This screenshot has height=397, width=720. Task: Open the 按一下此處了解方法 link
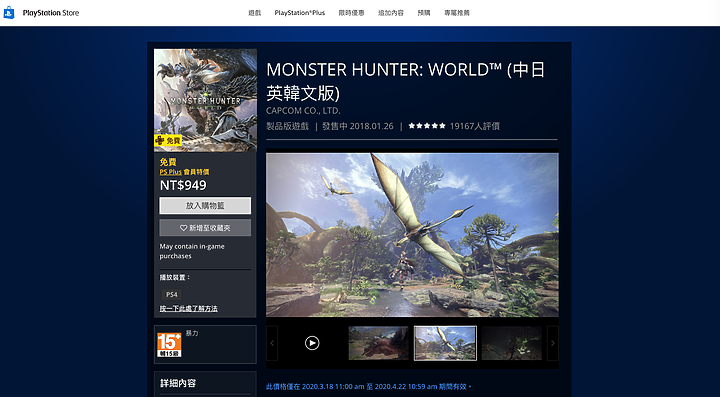[188, 308]
